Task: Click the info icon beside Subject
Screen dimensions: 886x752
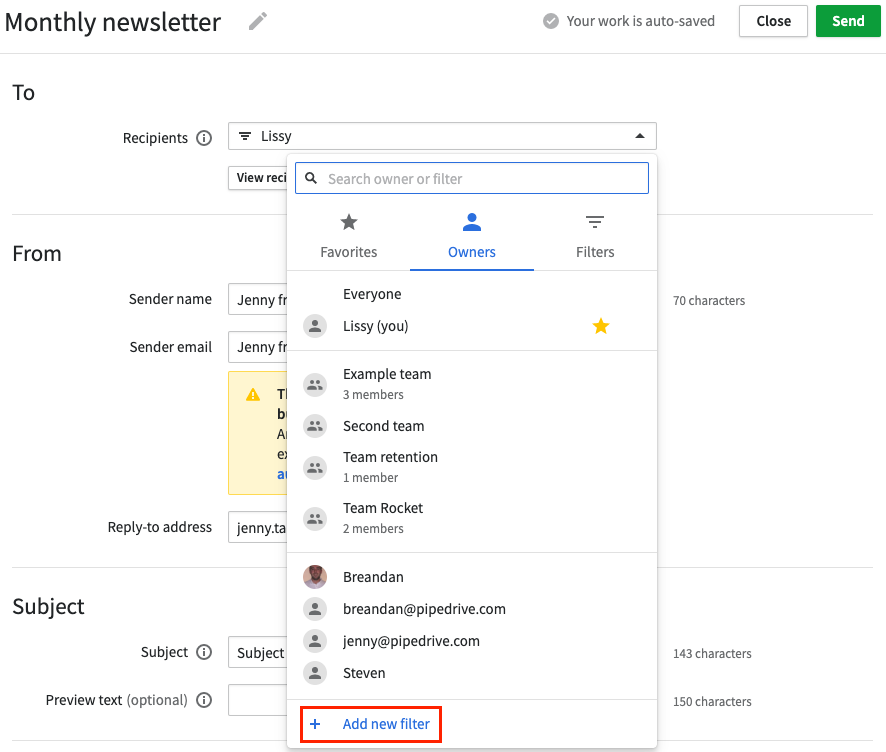Action: coord(204,651)
